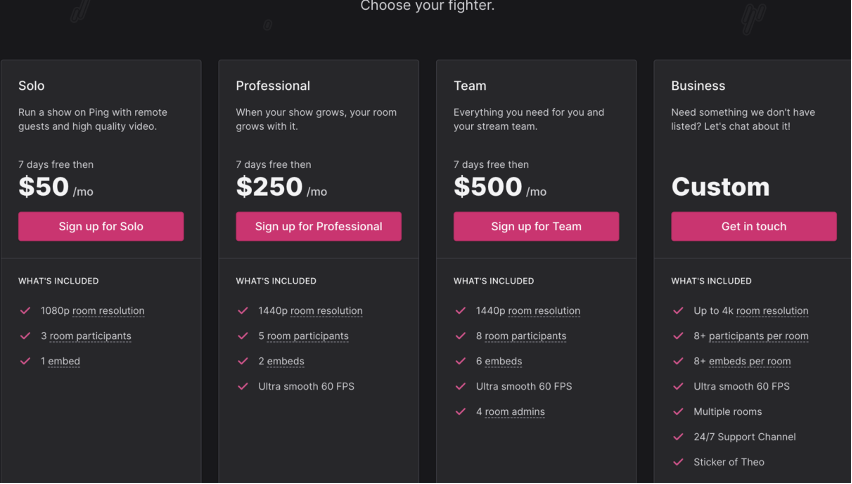Screen dimensions: 852x484
Task: Choose the Sign up for Team button
Action: [x=536, y=226]
